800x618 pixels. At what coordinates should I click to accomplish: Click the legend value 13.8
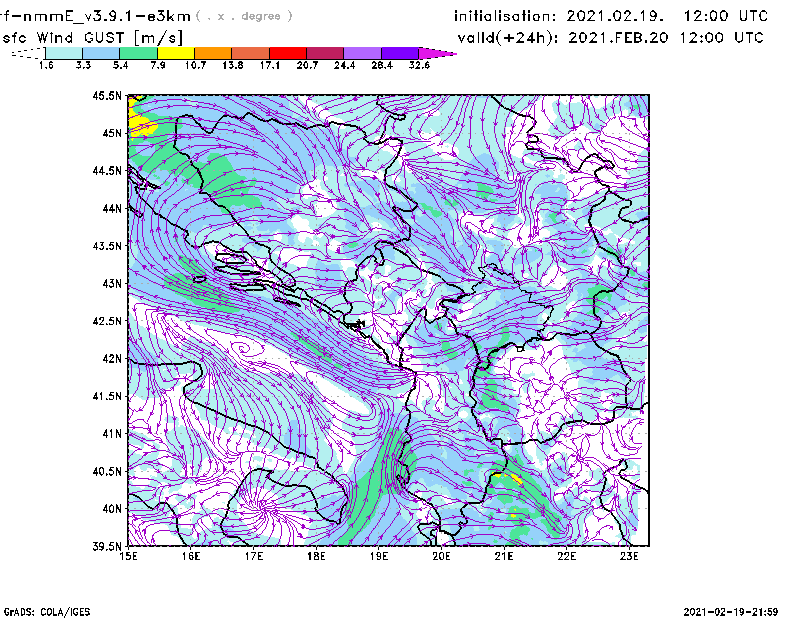click(x=233, y=65)
